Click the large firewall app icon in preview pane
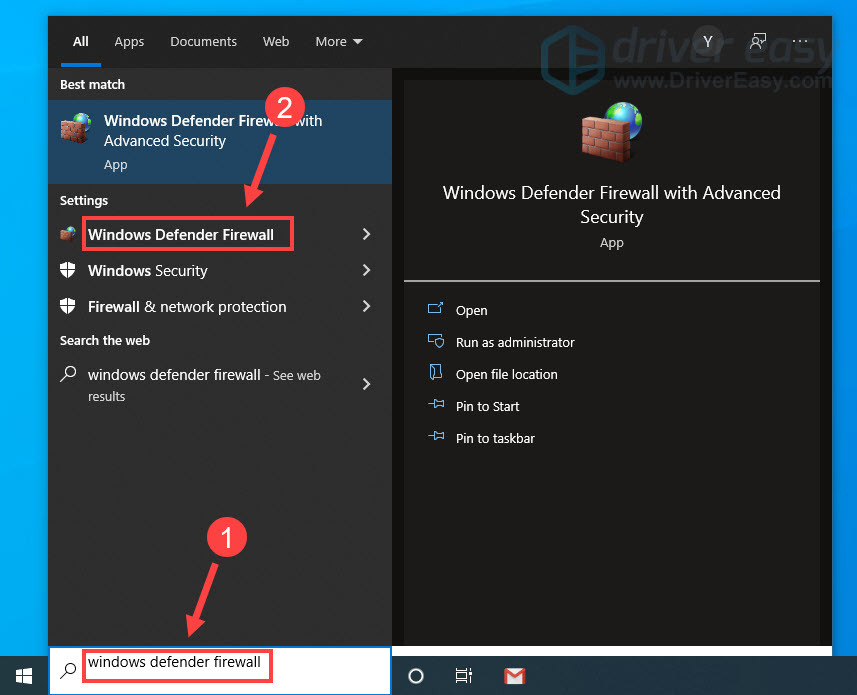857x695 pixels. (x=612, y=132)
